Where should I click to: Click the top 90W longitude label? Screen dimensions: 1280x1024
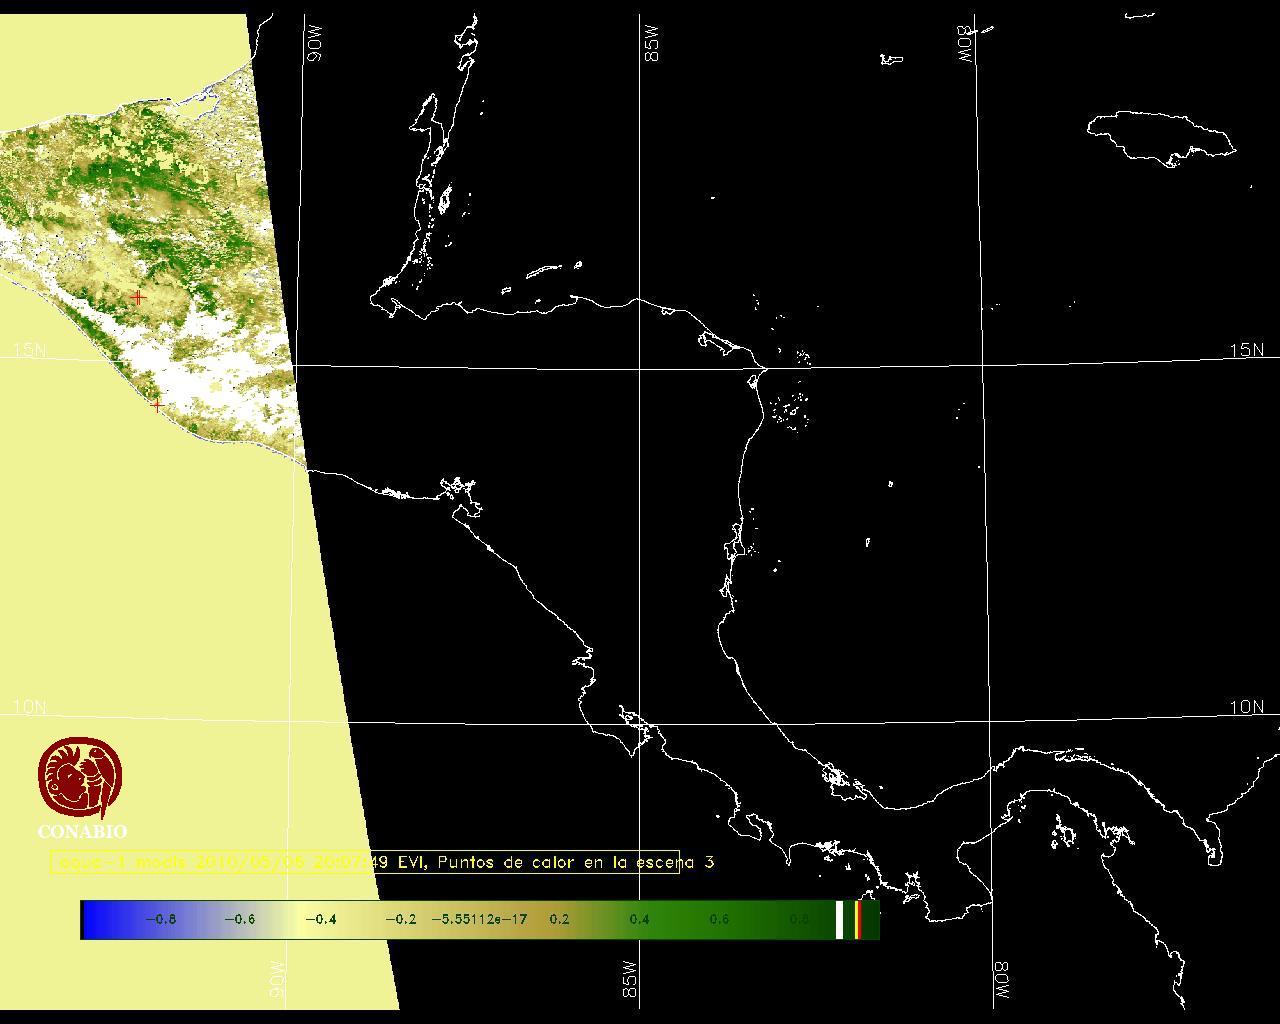click(x=314, y=44)
